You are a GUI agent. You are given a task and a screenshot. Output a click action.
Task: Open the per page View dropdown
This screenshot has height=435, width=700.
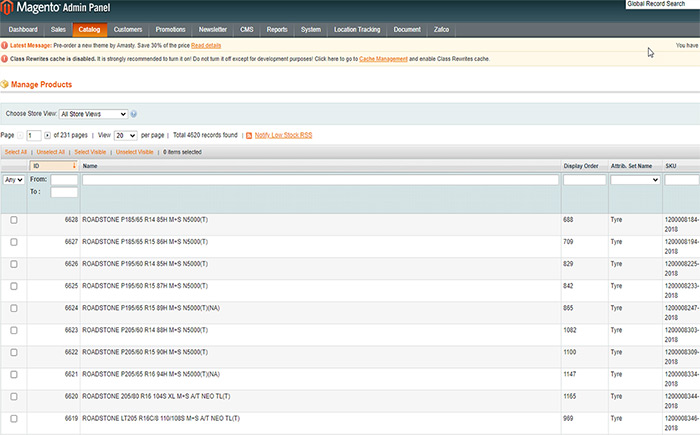125,135
